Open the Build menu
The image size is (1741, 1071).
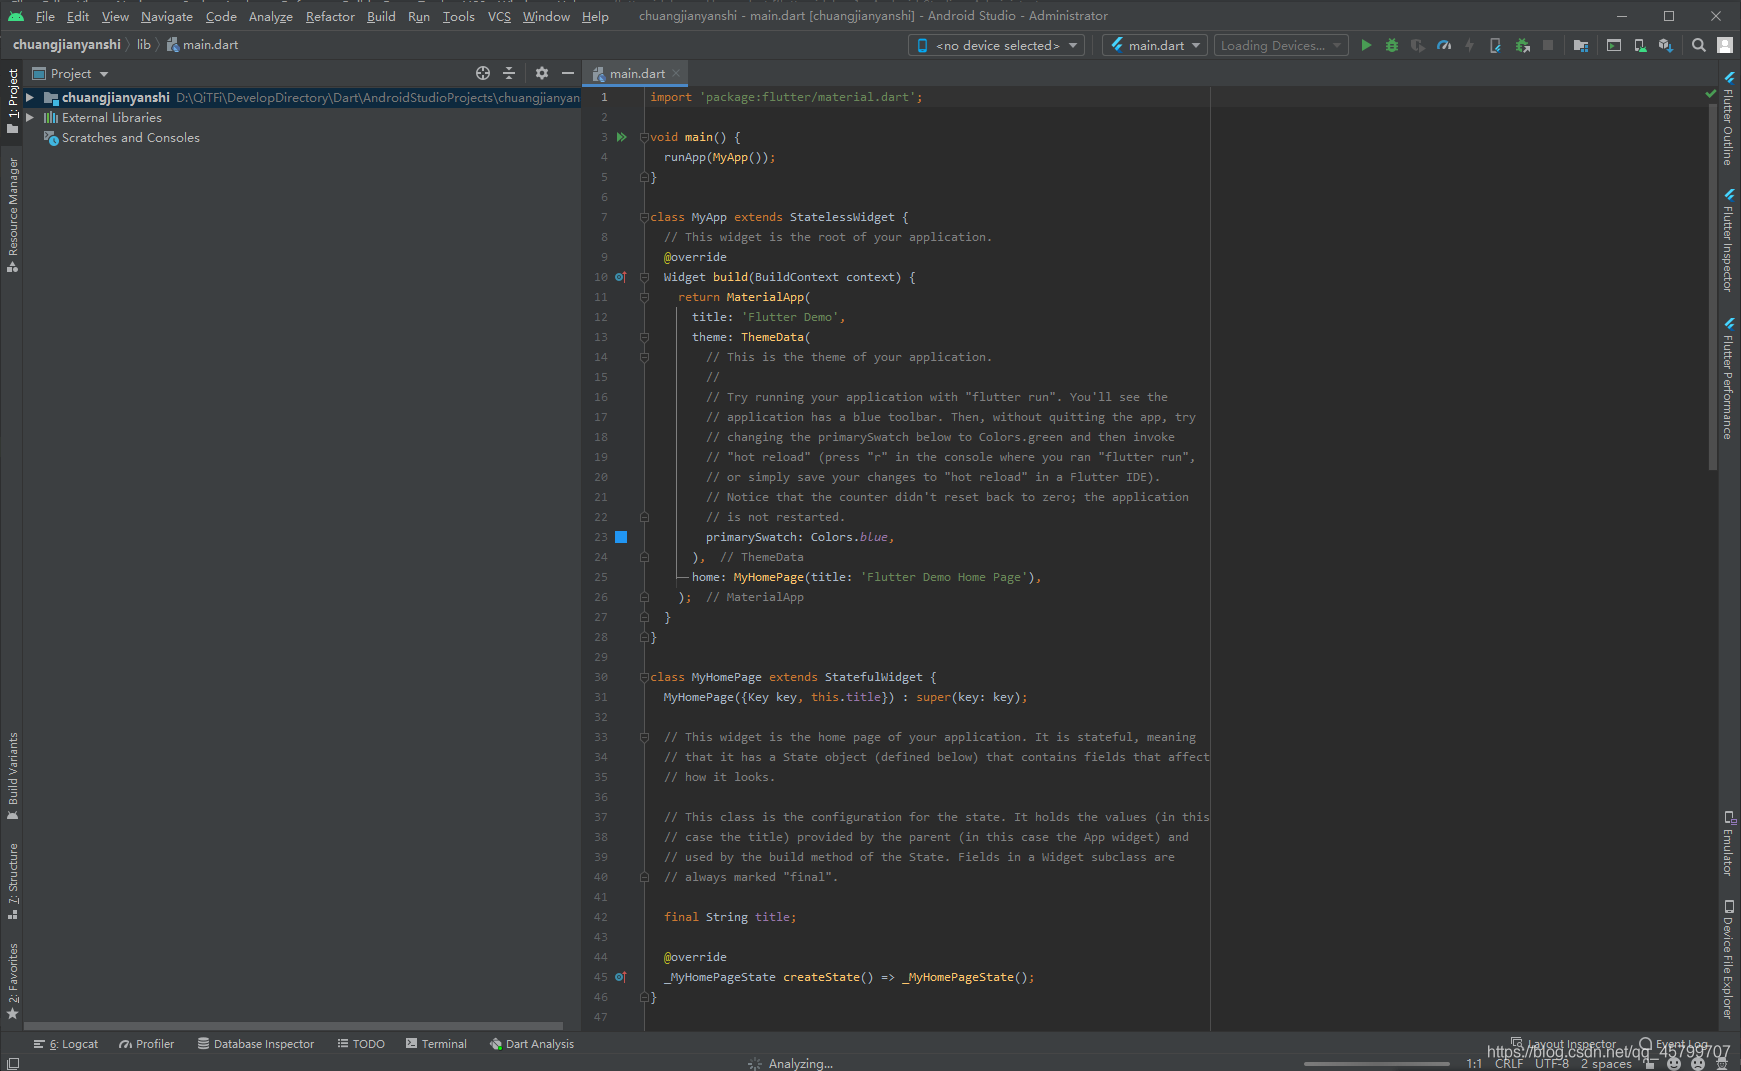(x=381, y=16)
